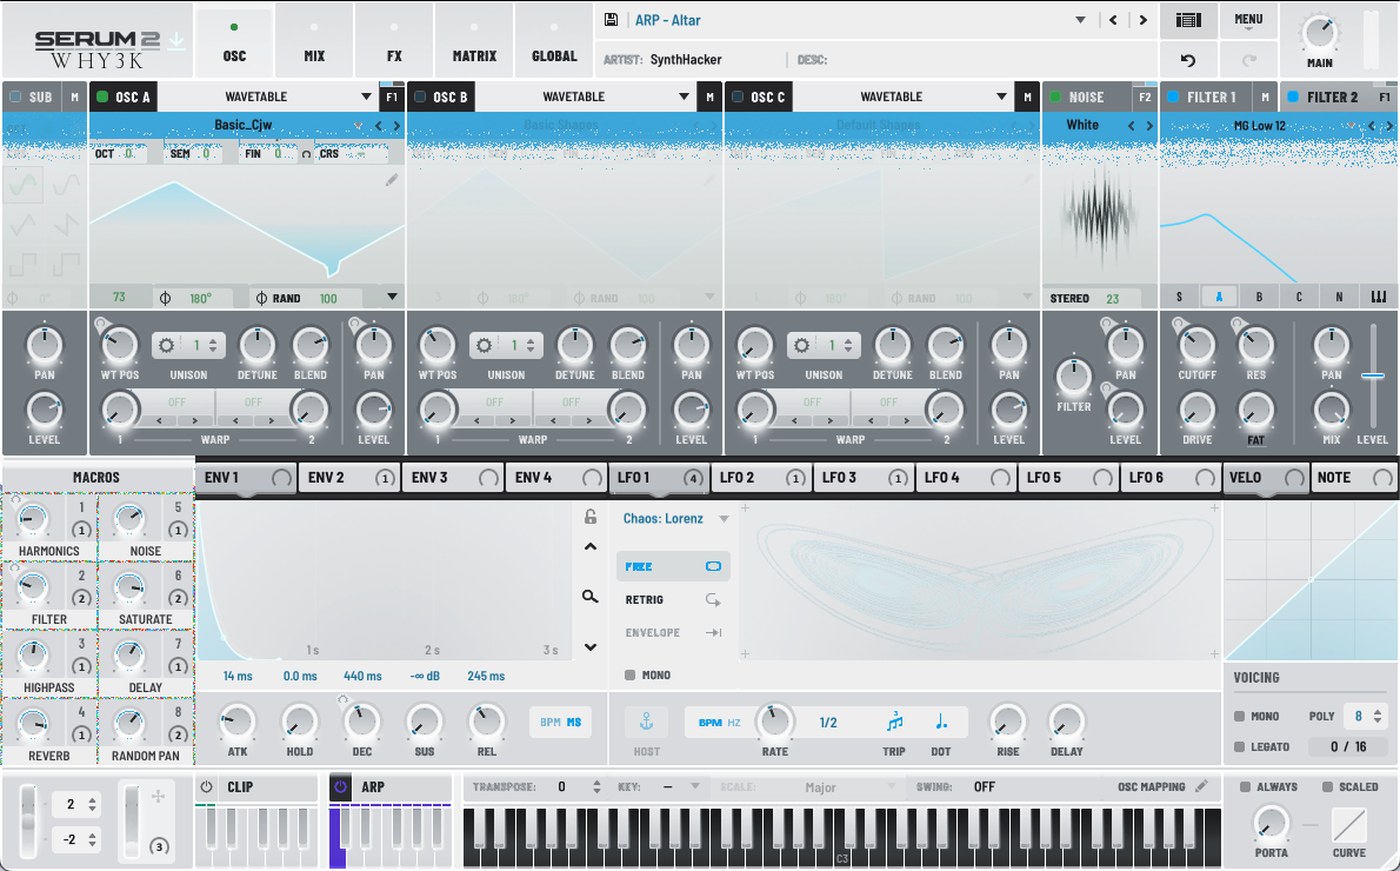The image size is (1400, 871).
Task: Select the sine sub waveform icon
Action: [24, 184]
